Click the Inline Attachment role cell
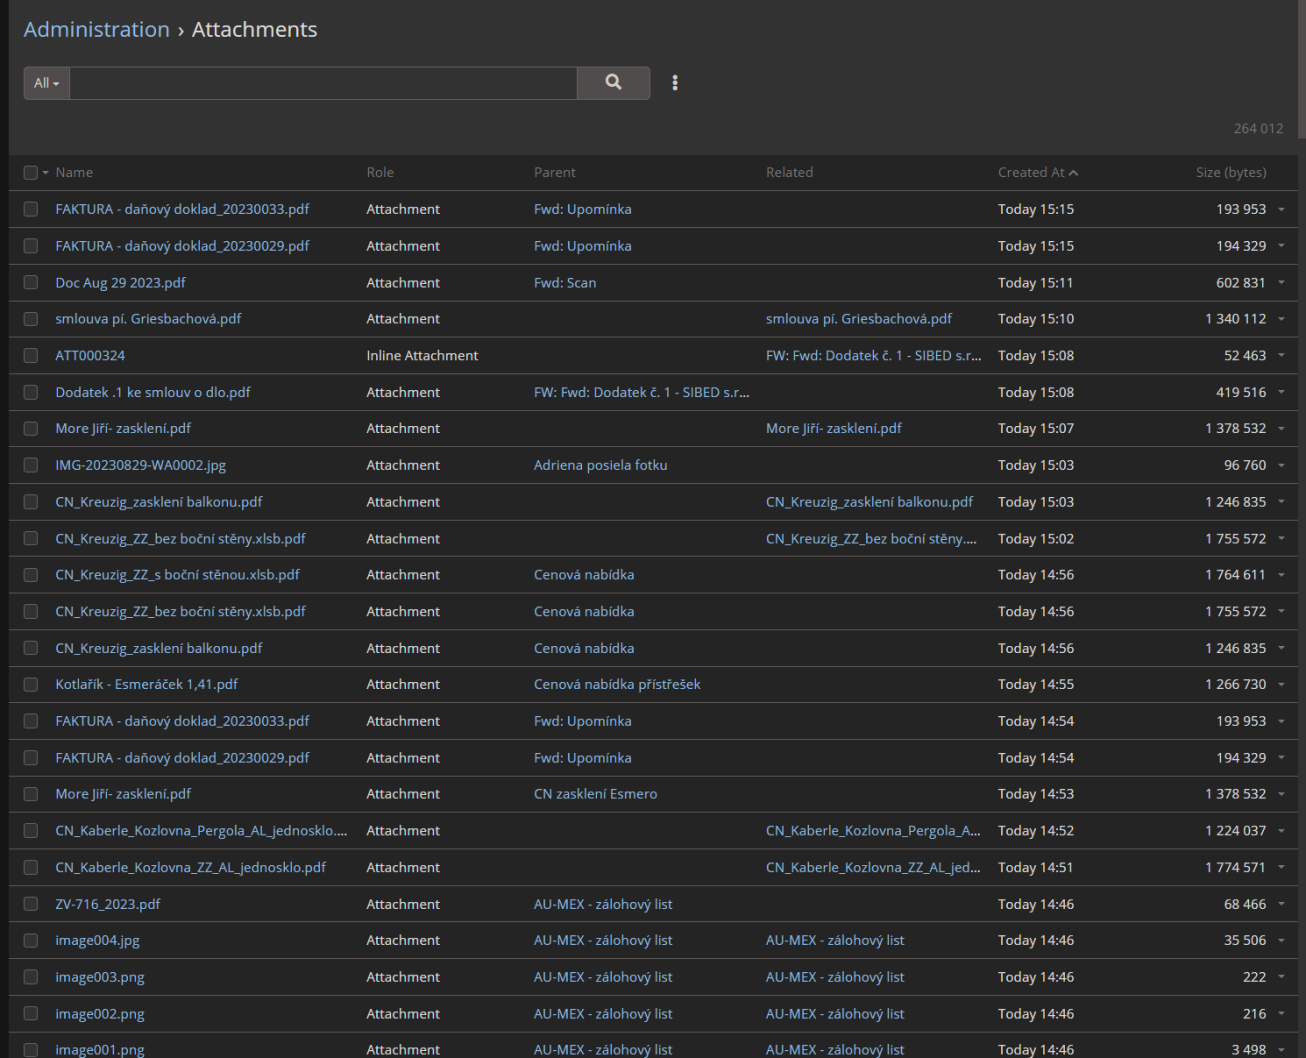Viewport: 1306px width, 1058px height. (423, 356)
